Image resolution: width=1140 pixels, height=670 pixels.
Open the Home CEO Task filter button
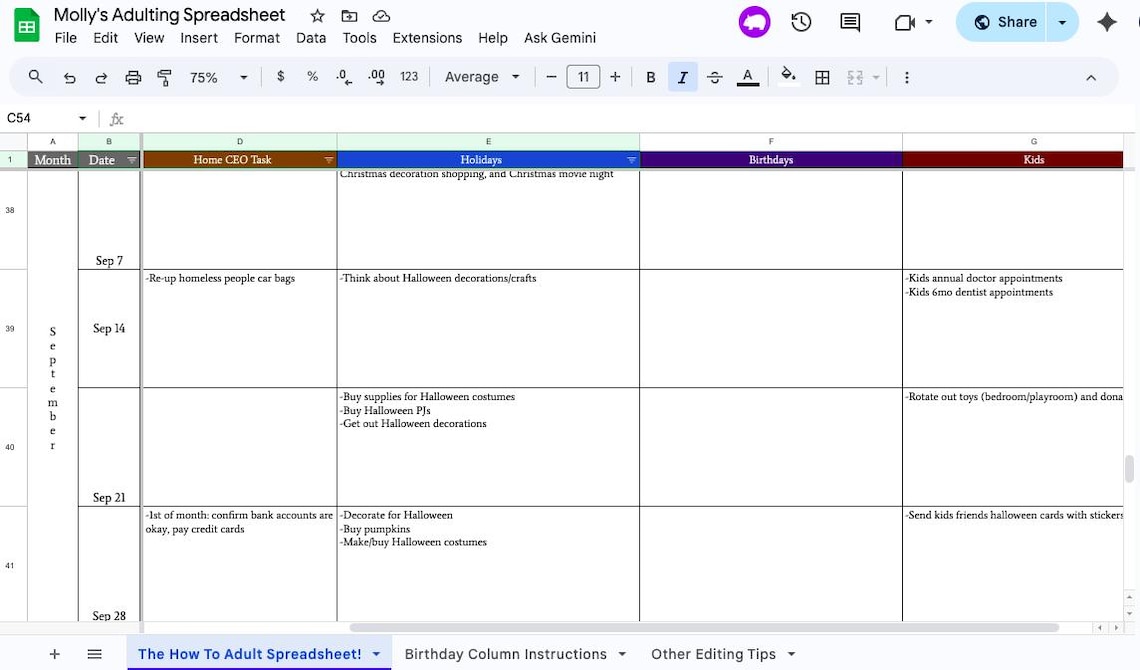click(329, 160)
